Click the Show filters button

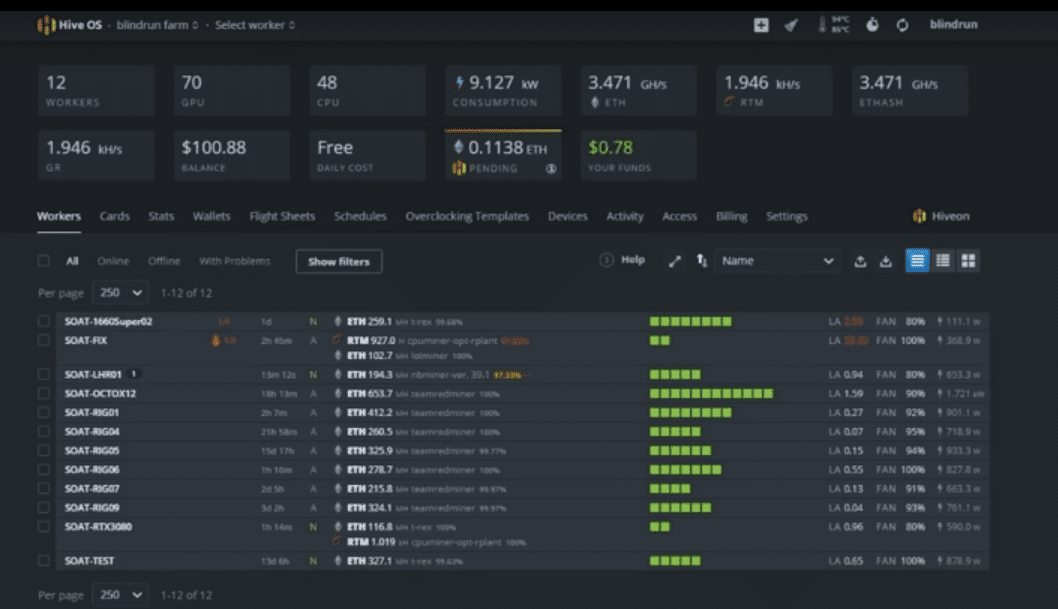coord(339,262)
